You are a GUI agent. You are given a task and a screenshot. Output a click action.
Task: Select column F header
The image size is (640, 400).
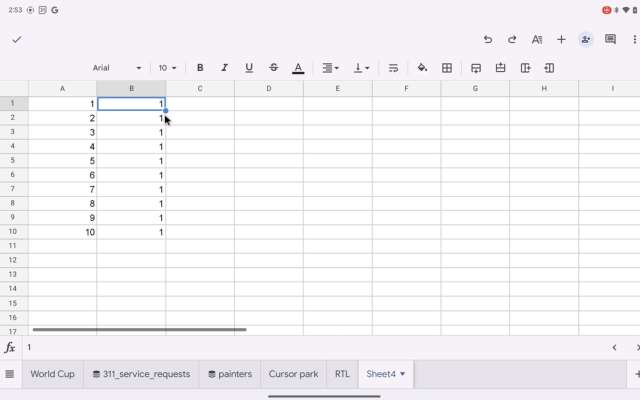406,89
